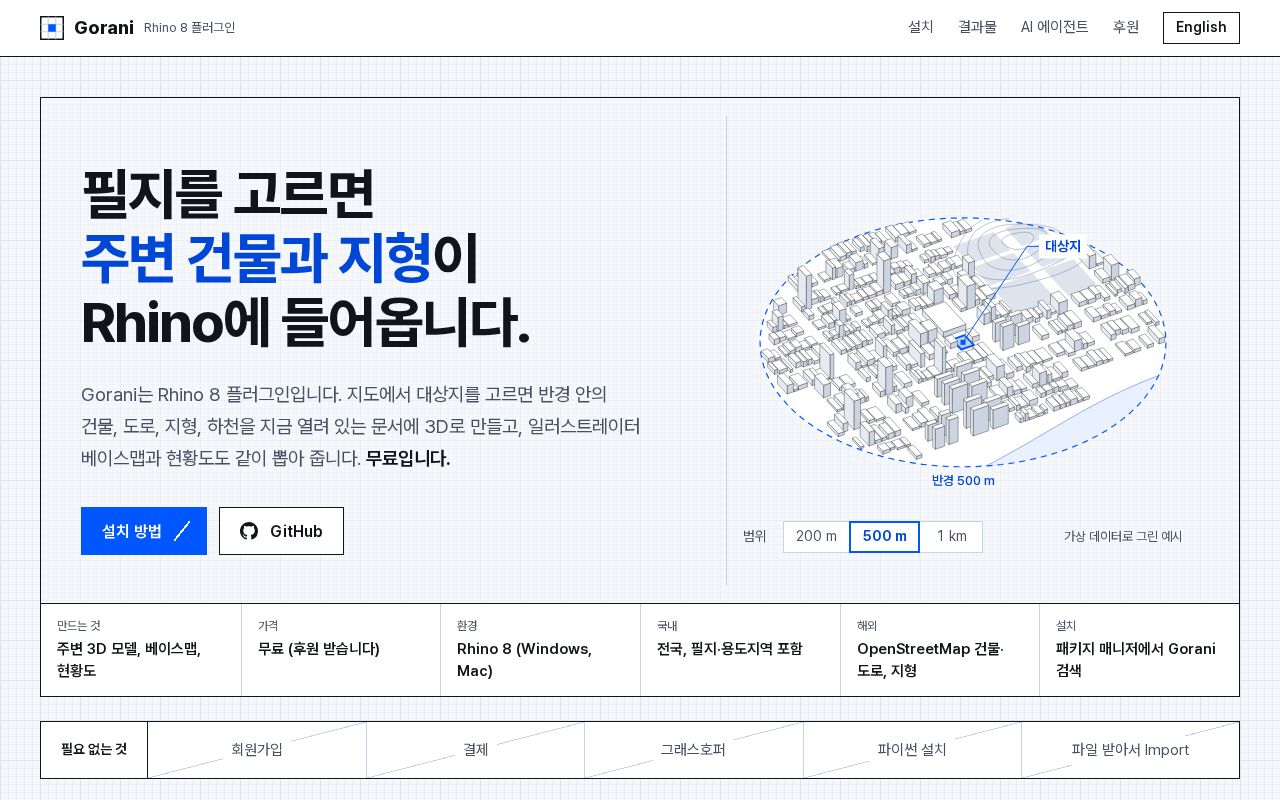Click the Gorani brand name link
This screenshot has height=800, width=1280.
104,28
